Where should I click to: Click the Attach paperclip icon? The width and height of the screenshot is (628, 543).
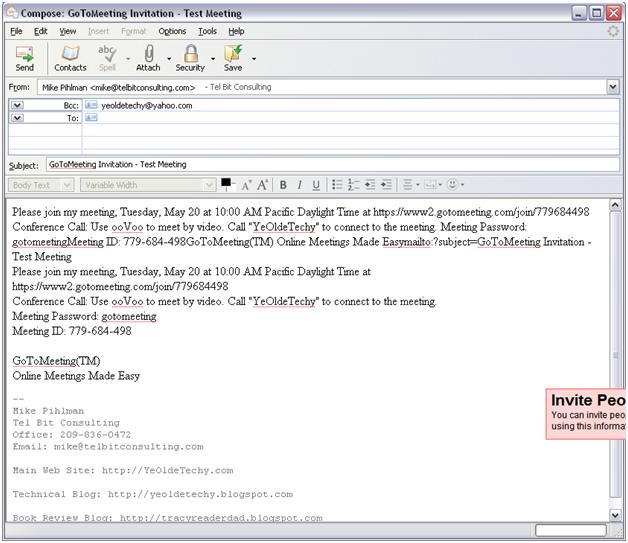pos(148,58)
